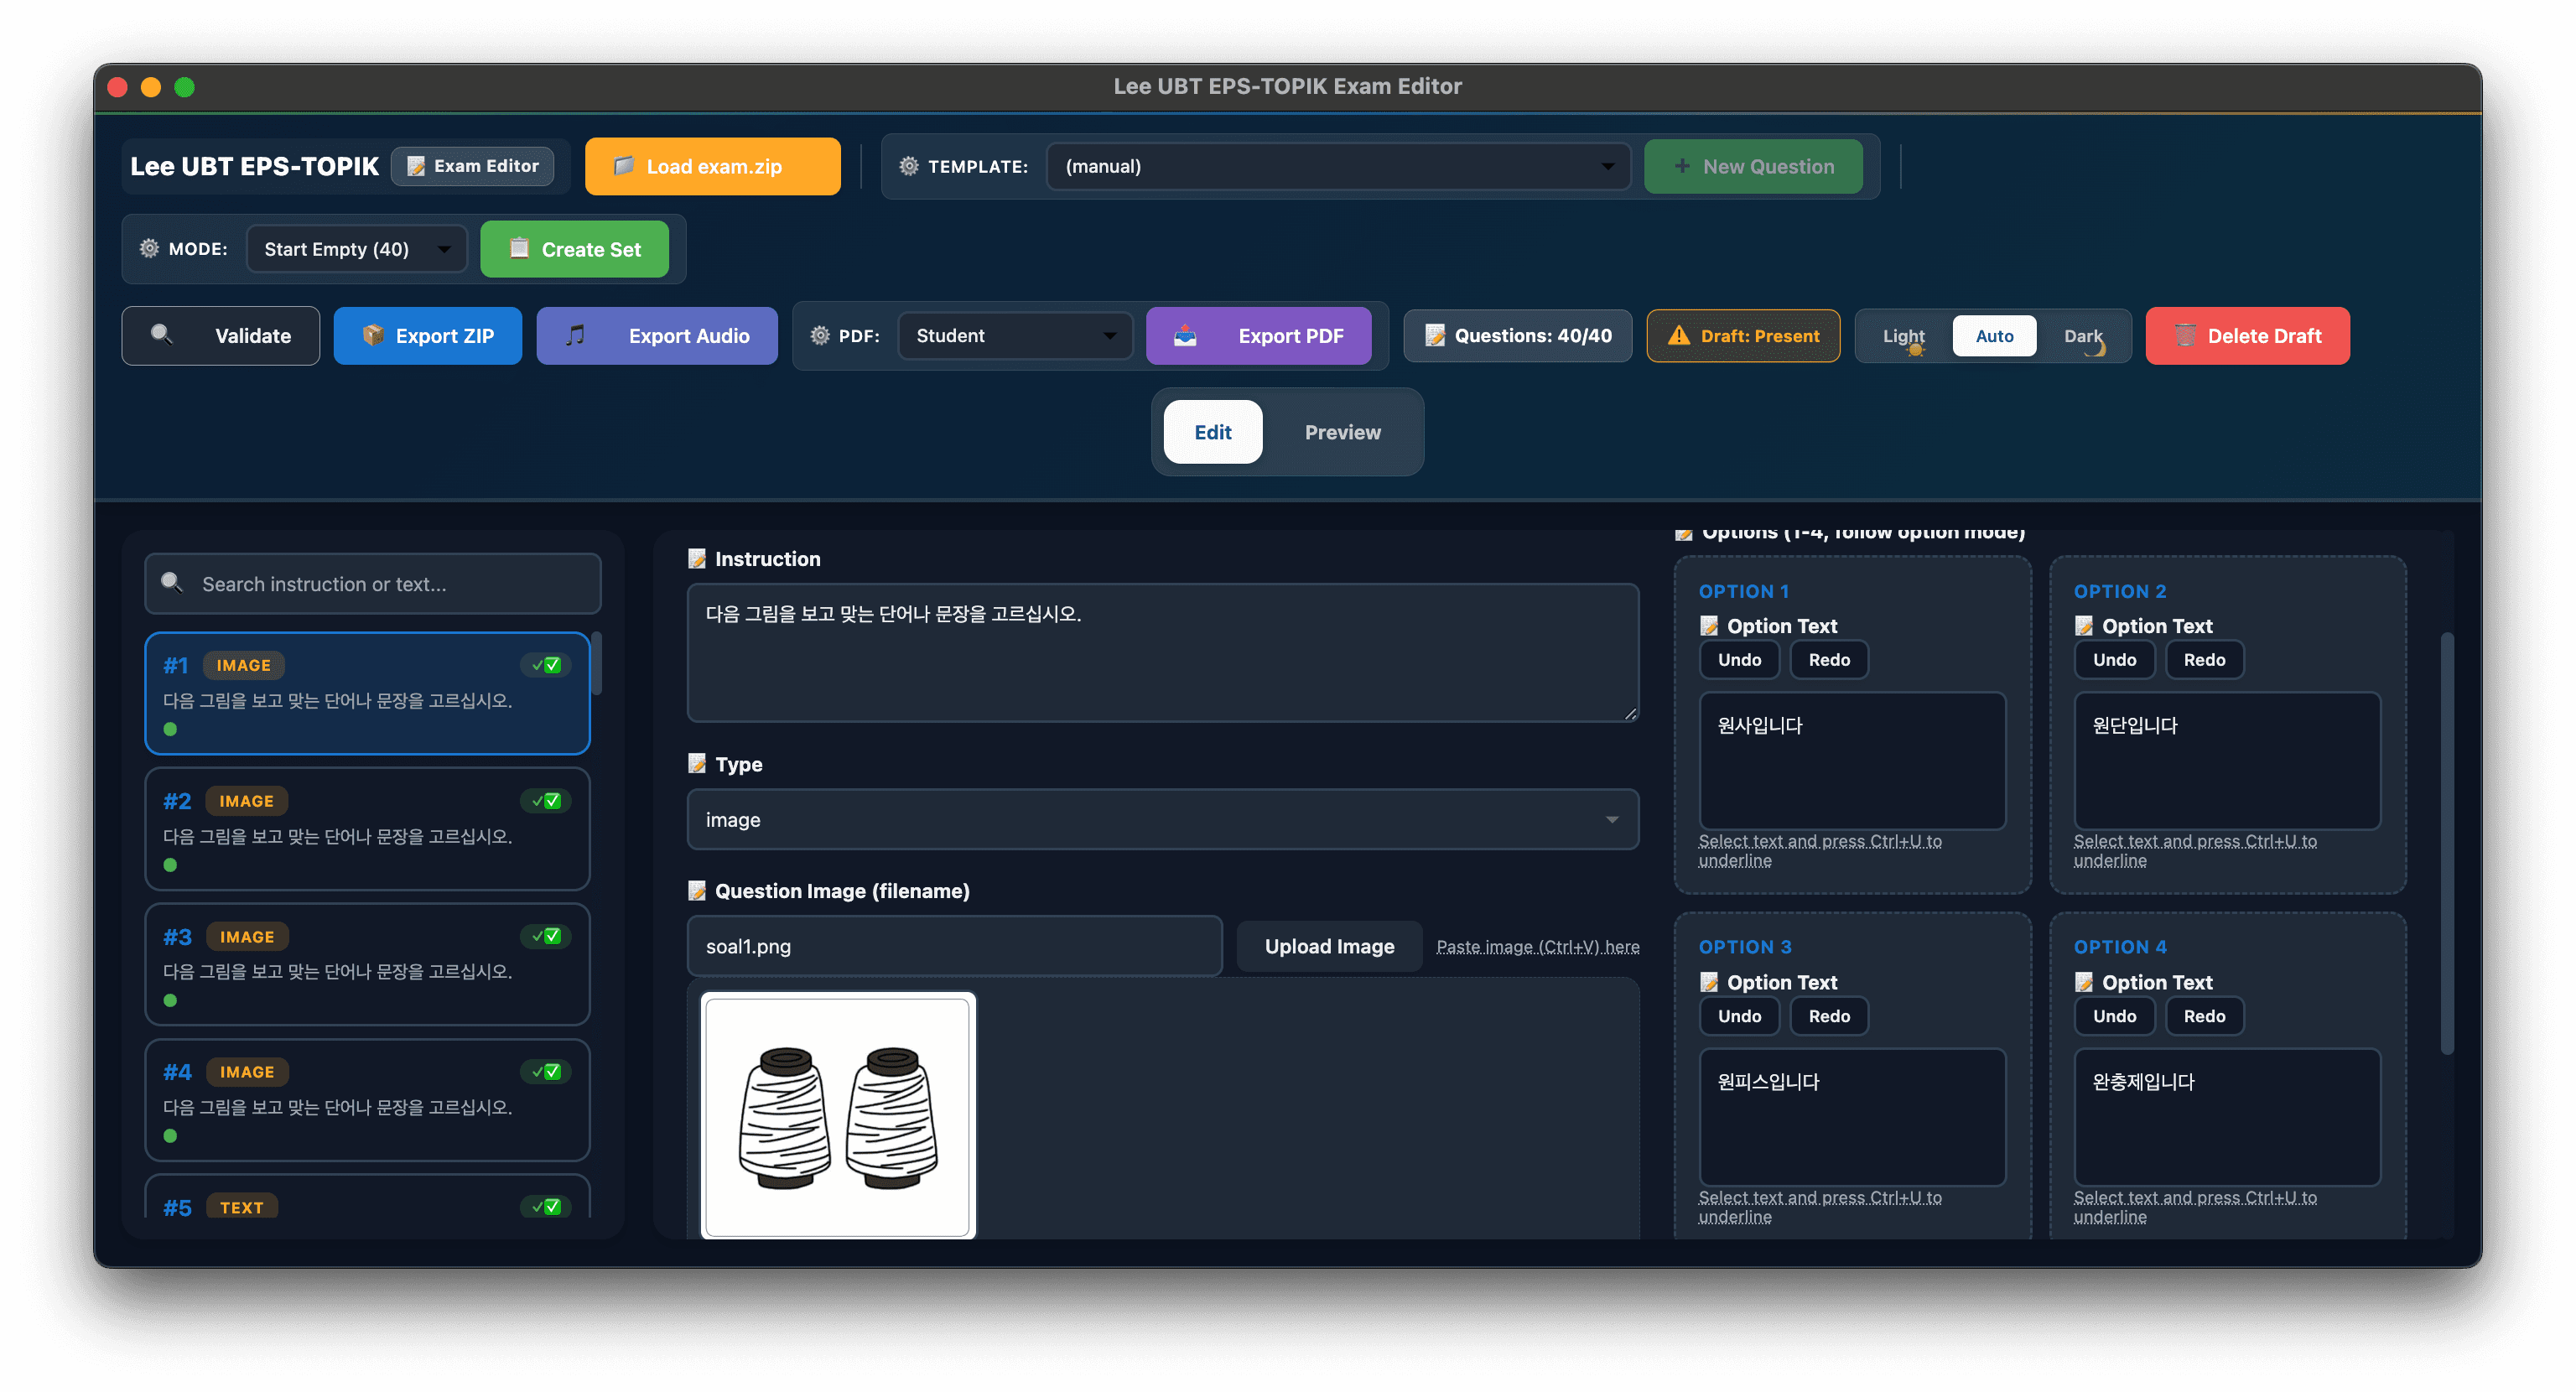Open the PDF Student dropdown
This screenshot has width=2576, height=1392.
pos(1013,336)
